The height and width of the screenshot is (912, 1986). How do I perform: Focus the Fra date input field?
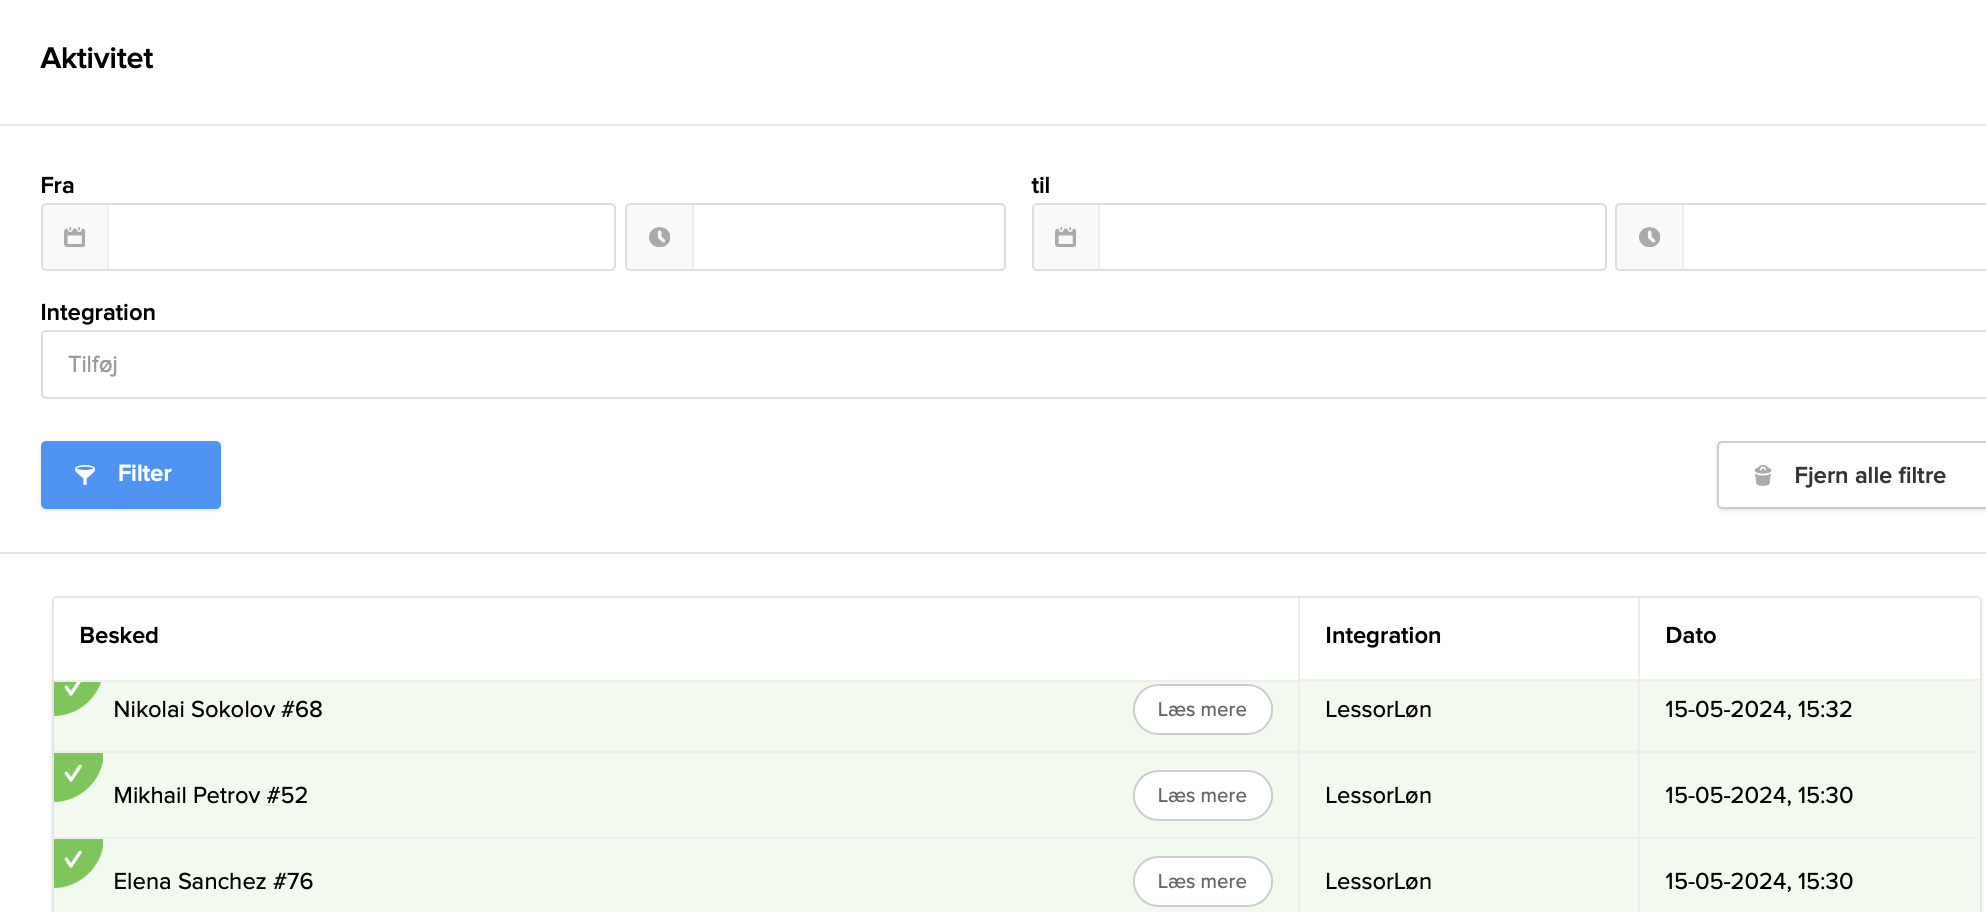(360, 237)
